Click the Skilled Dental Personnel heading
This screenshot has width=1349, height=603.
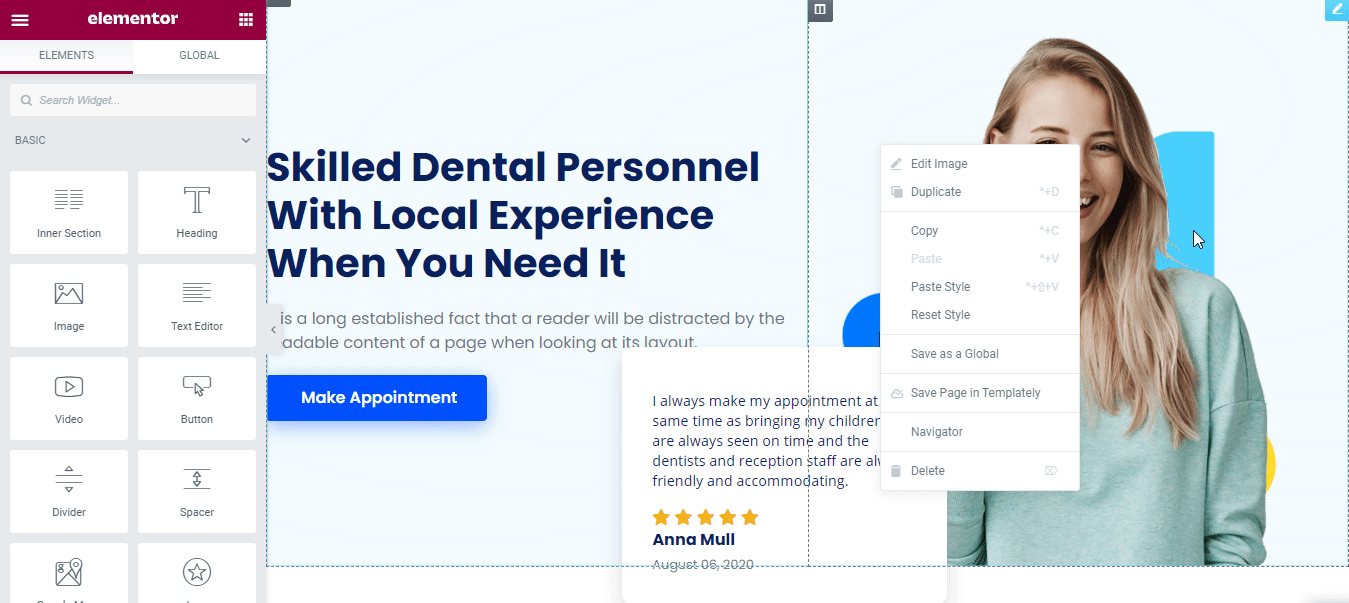(x=514, y=215)
